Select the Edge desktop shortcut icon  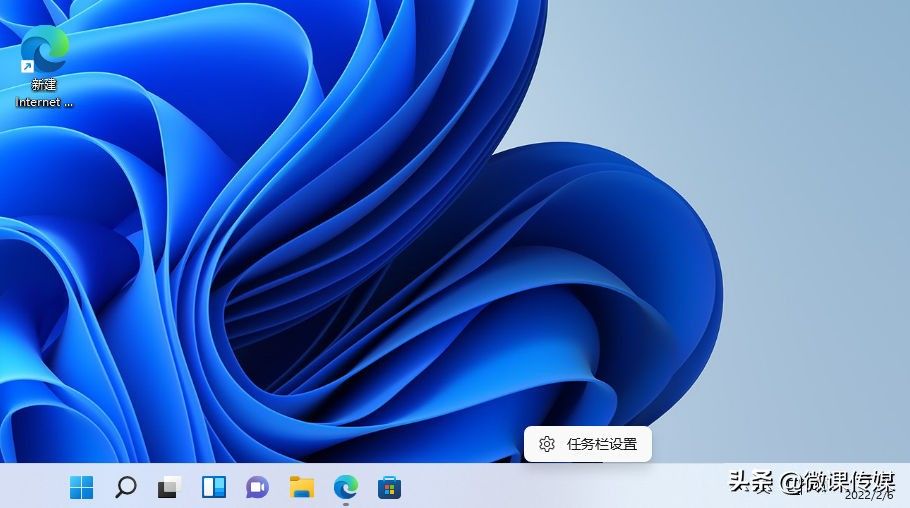[44, 49]
